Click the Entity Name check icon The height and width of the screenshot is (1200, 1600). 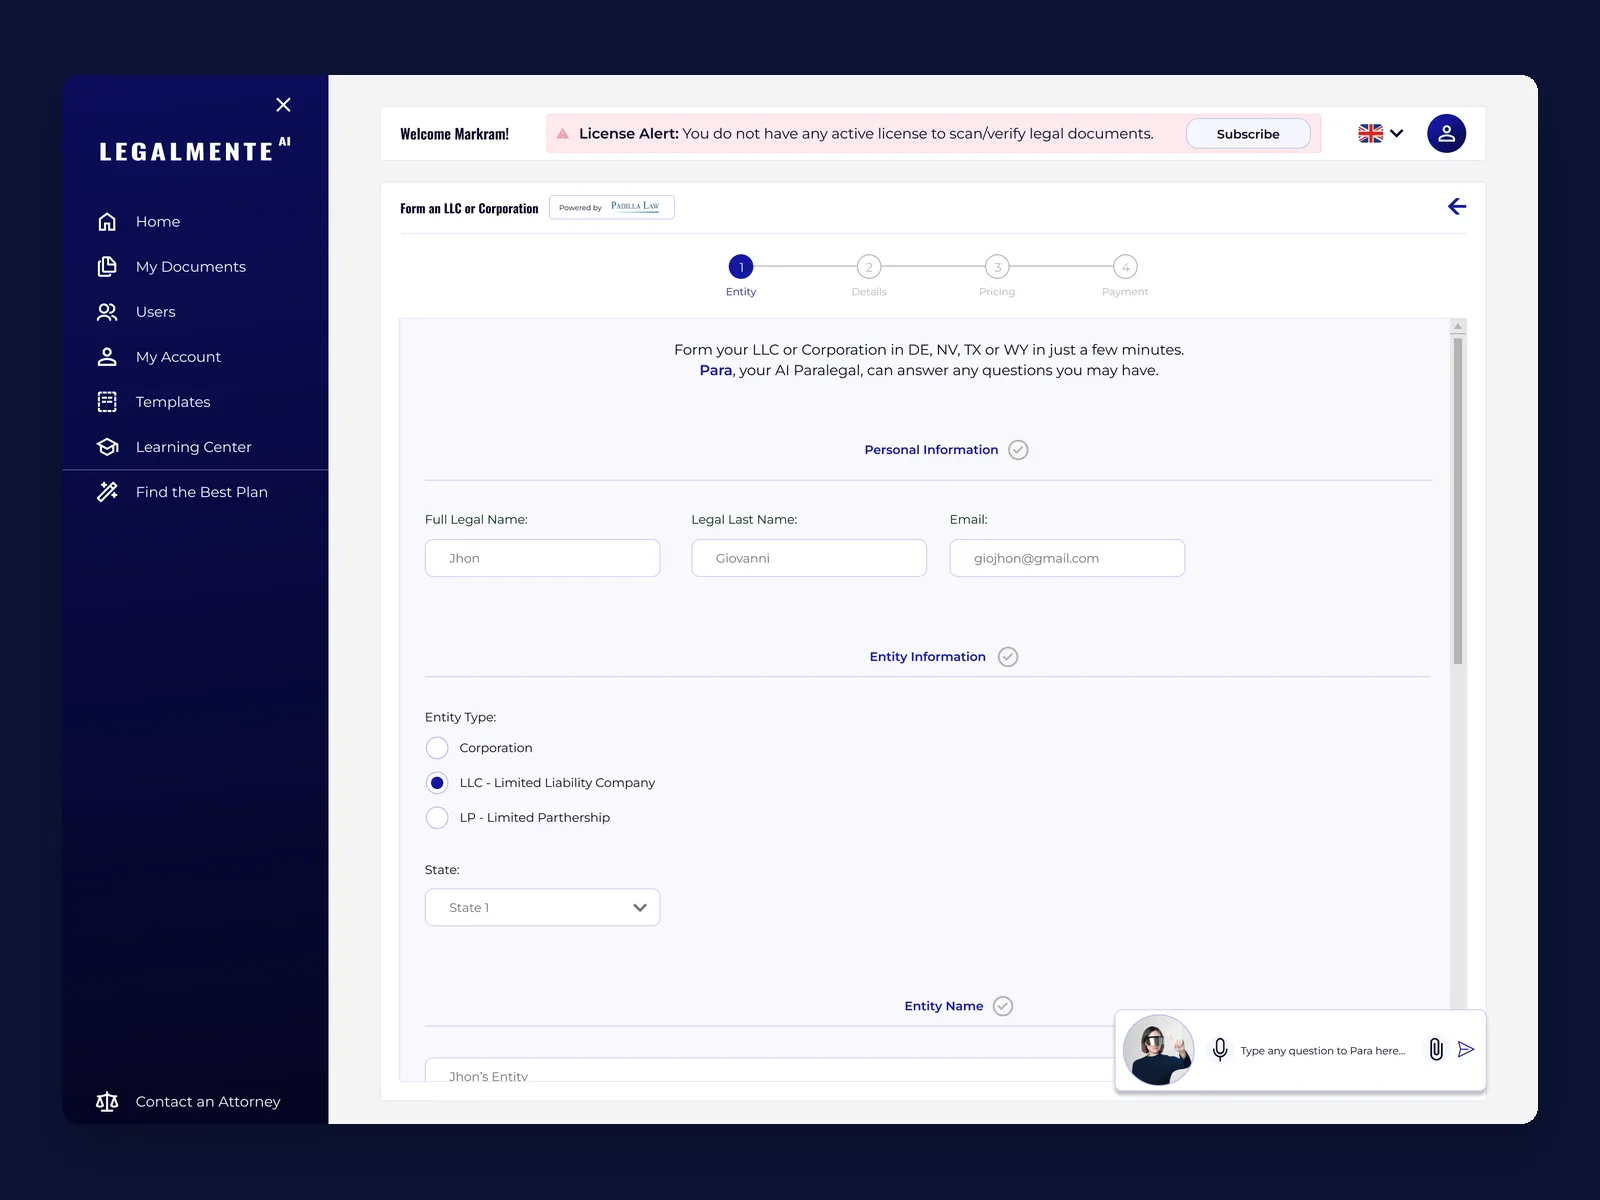1003,1006
